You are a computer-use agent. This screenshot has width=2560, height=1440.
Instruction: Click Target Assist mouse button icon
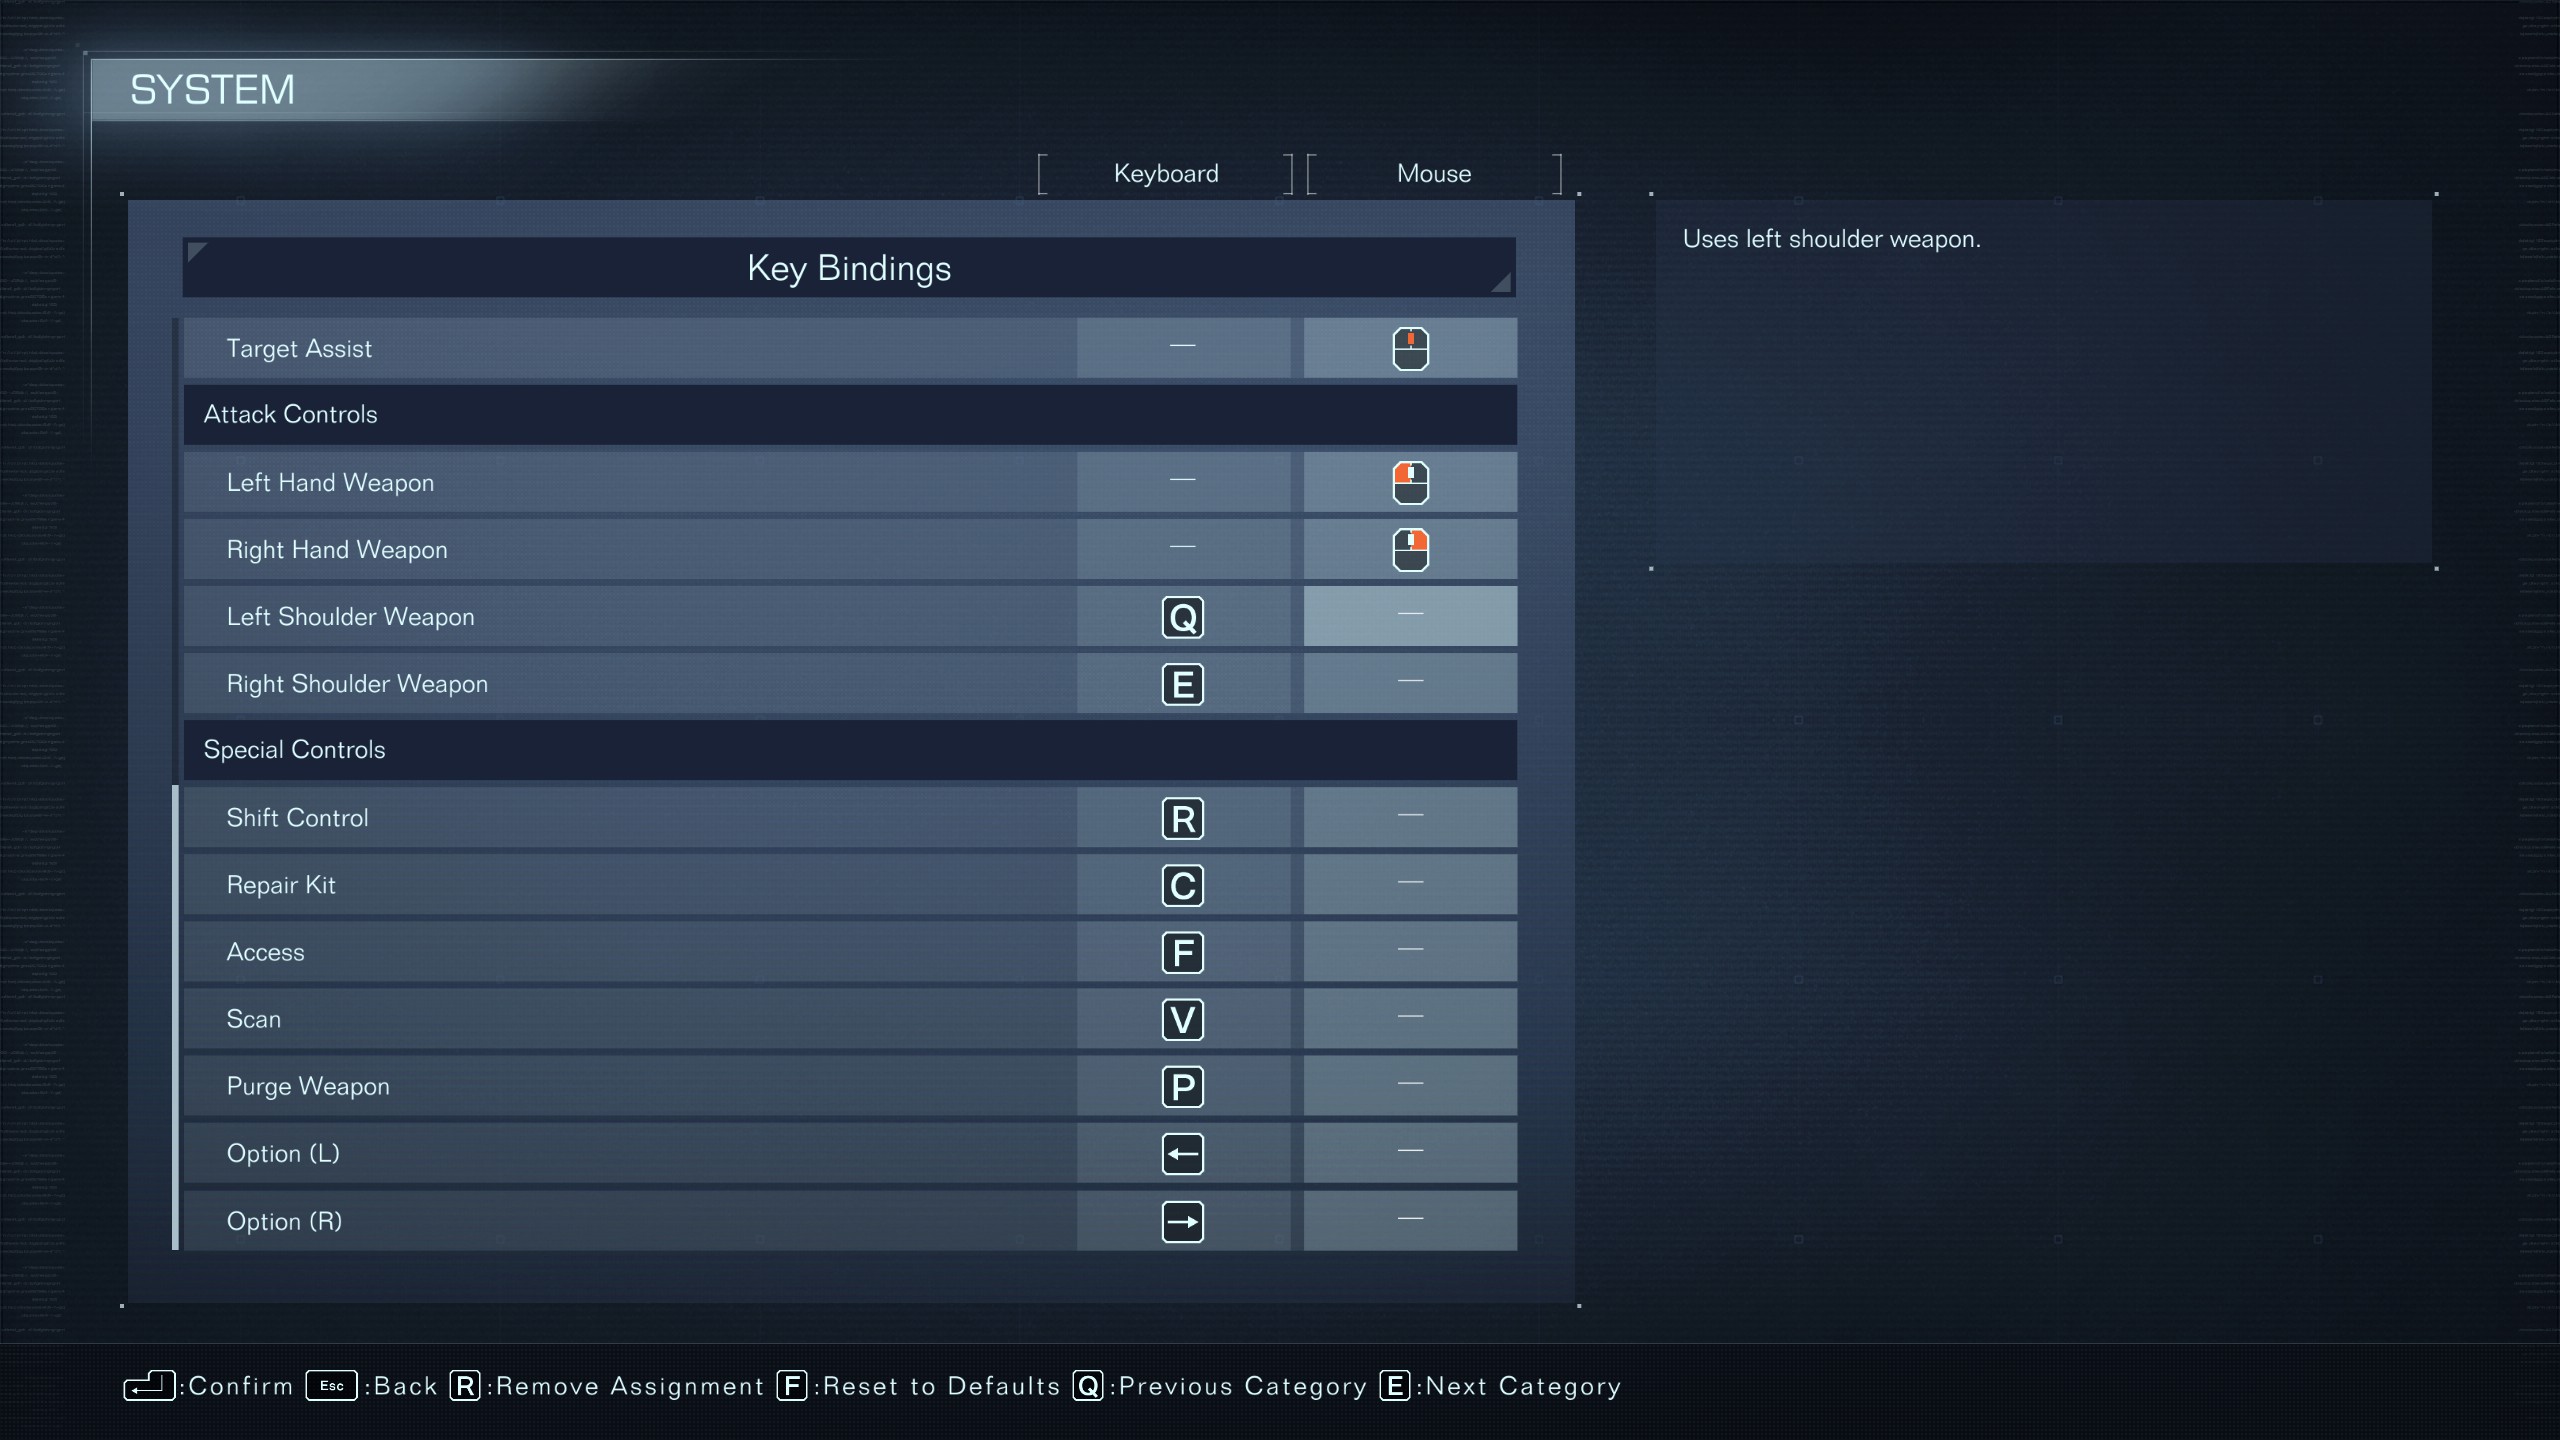pos(1408,346)
